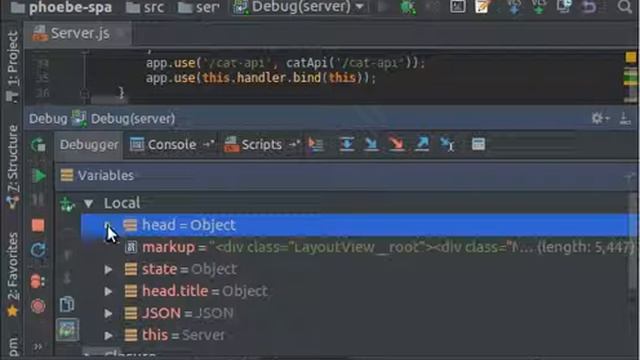Screen dimensions: 640x360
Task: Close the Server.js editor tab
Action: point(121,33)
